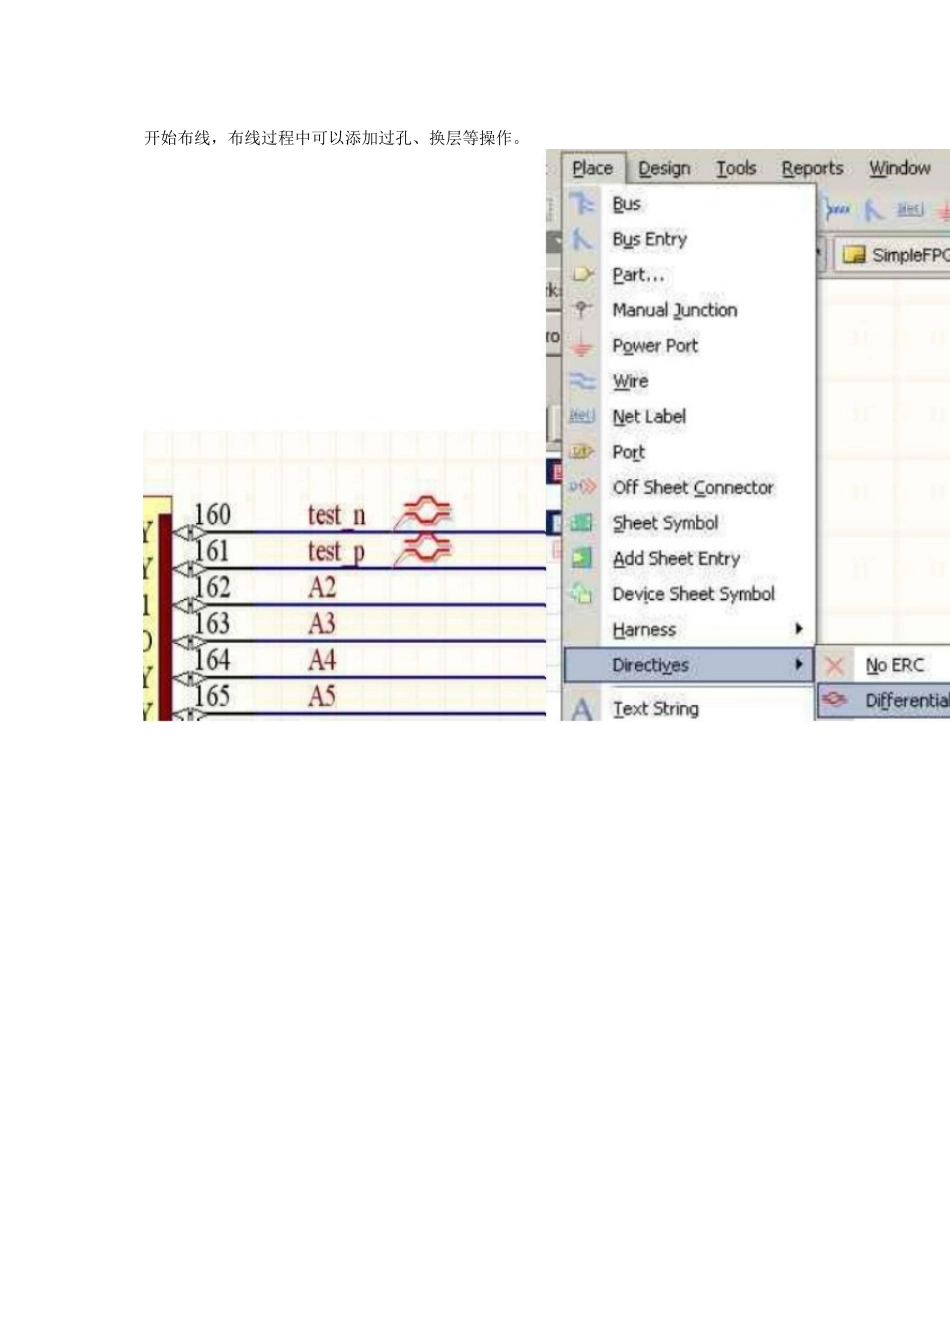This screenshot has width=950, height=1344.
Task: Click the Device Sheet Symbol icon
Action: coord(582,594)
